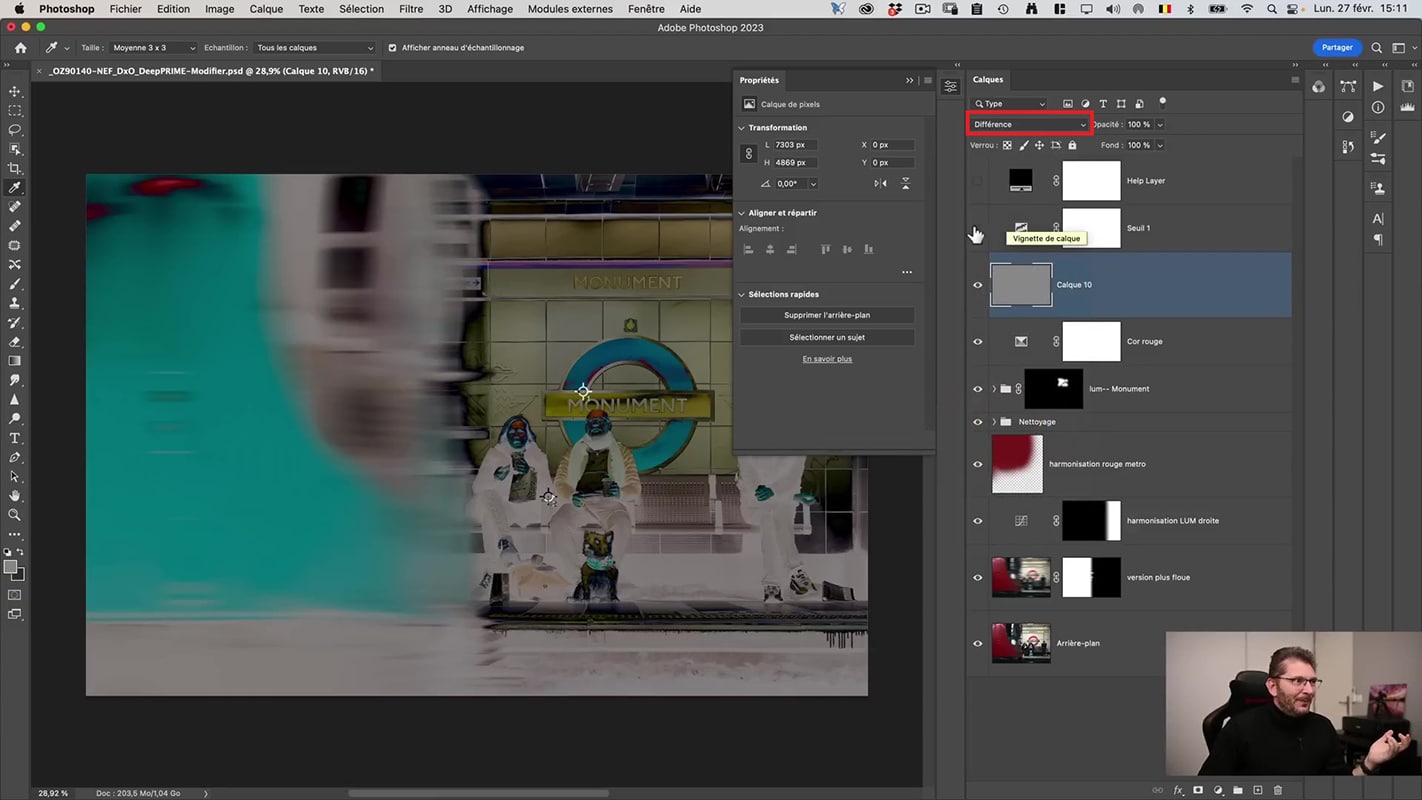Select the Eraser tool
The width and height of the screenshot is (1422, 800).
click(15, 342)
